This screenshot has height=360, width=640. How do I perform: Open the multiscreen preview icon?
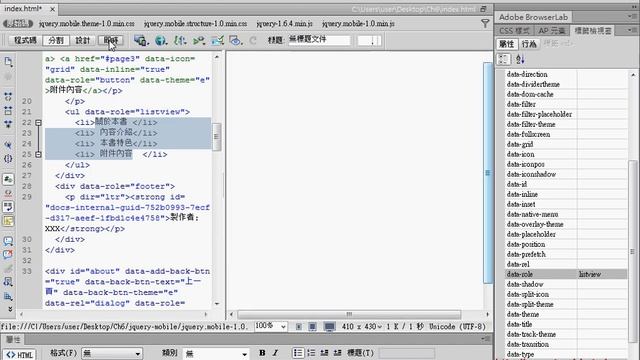[141, 40]
